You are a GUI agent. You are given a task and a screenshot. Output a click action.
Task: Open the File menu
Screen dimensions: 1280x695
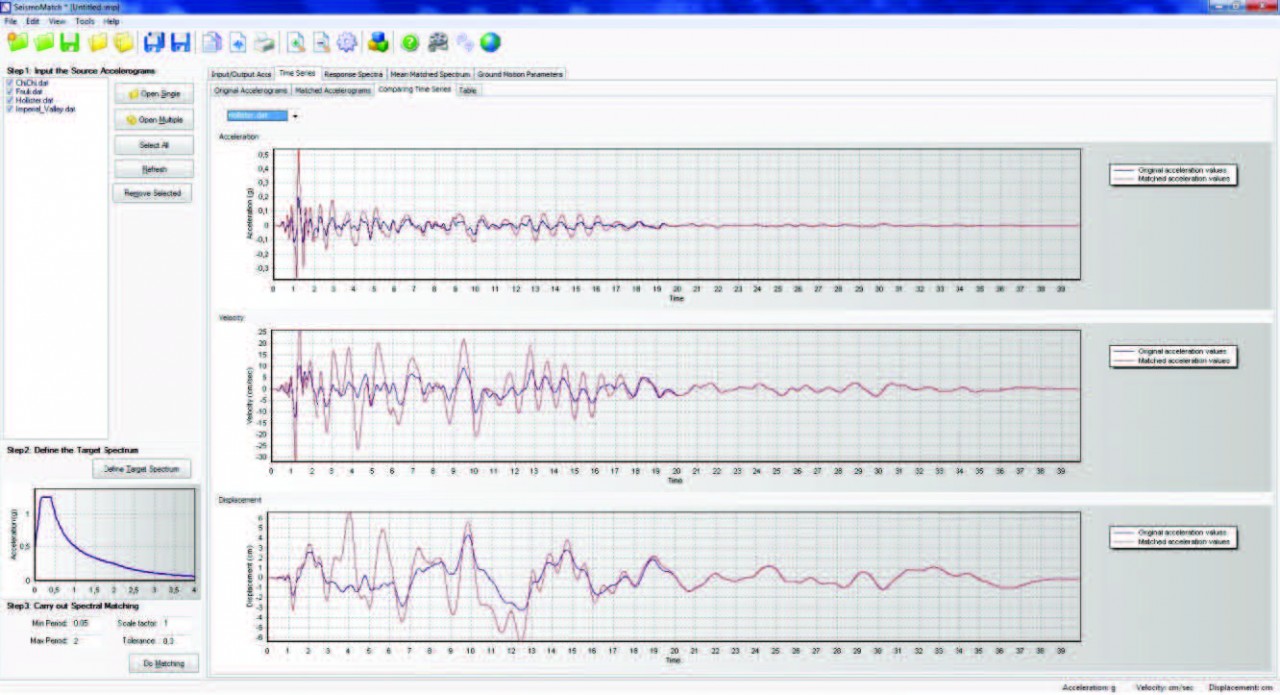pos(11,20)
